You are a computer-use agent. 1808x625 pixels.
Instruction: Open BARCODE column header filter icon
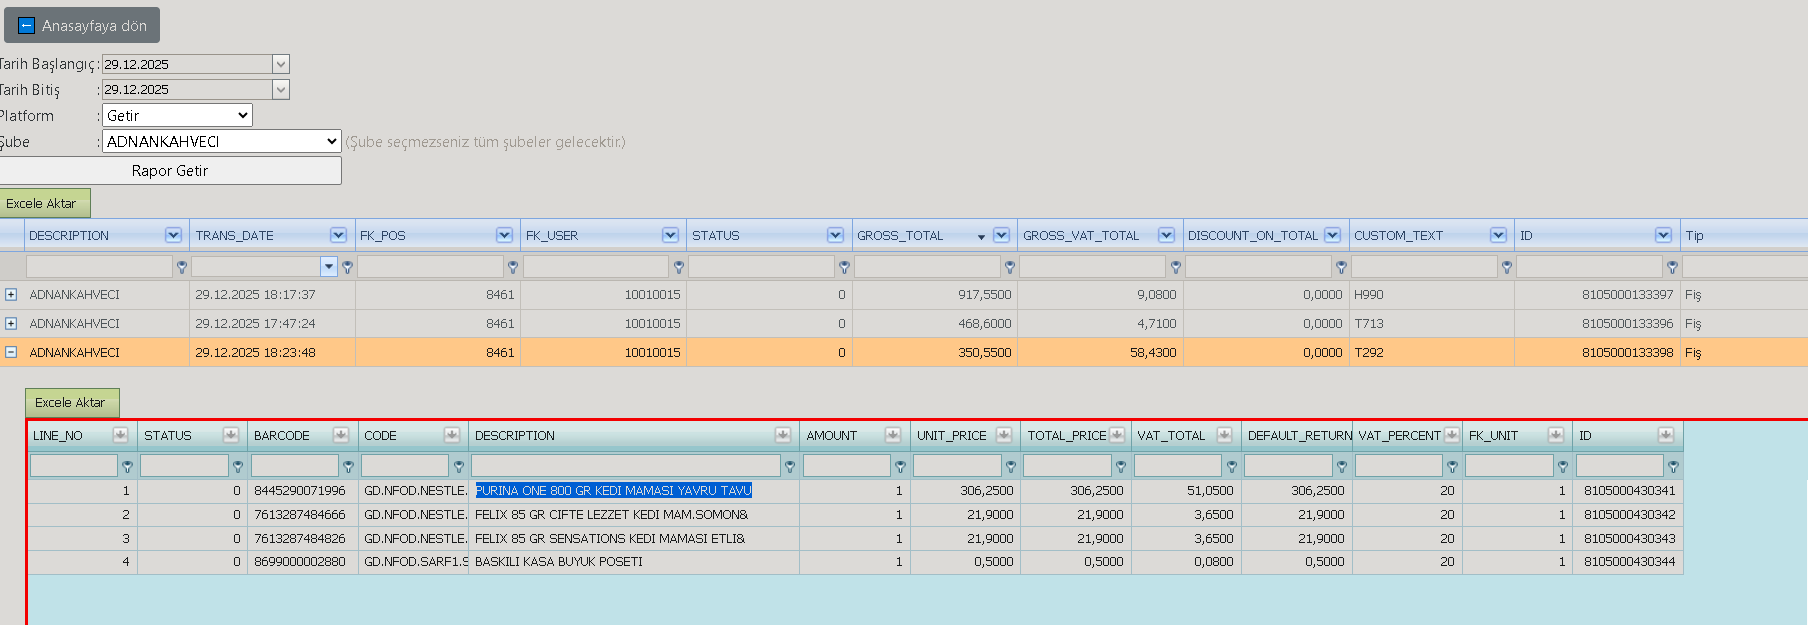341,435
